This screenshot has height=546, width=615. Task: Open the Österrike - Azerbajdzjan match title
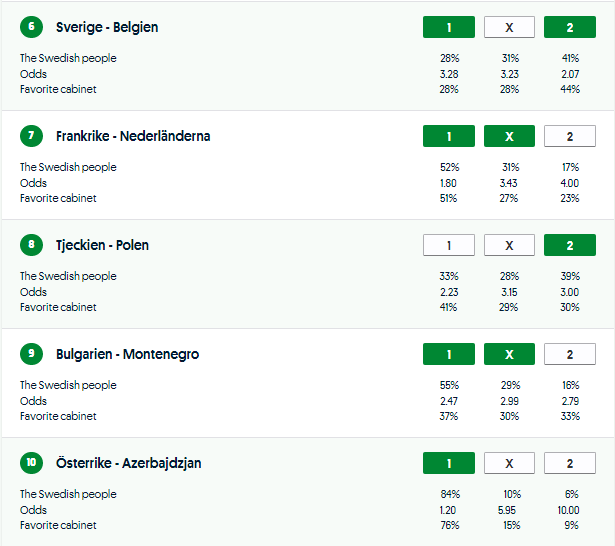[x=127, y=463]
